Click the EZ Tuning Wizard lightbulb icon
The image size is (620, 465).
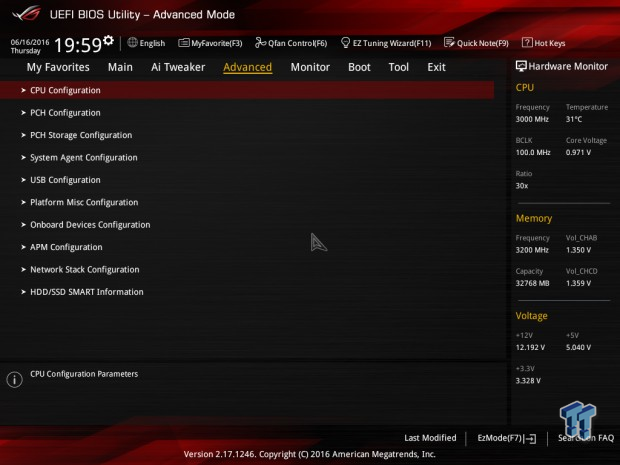345,42
